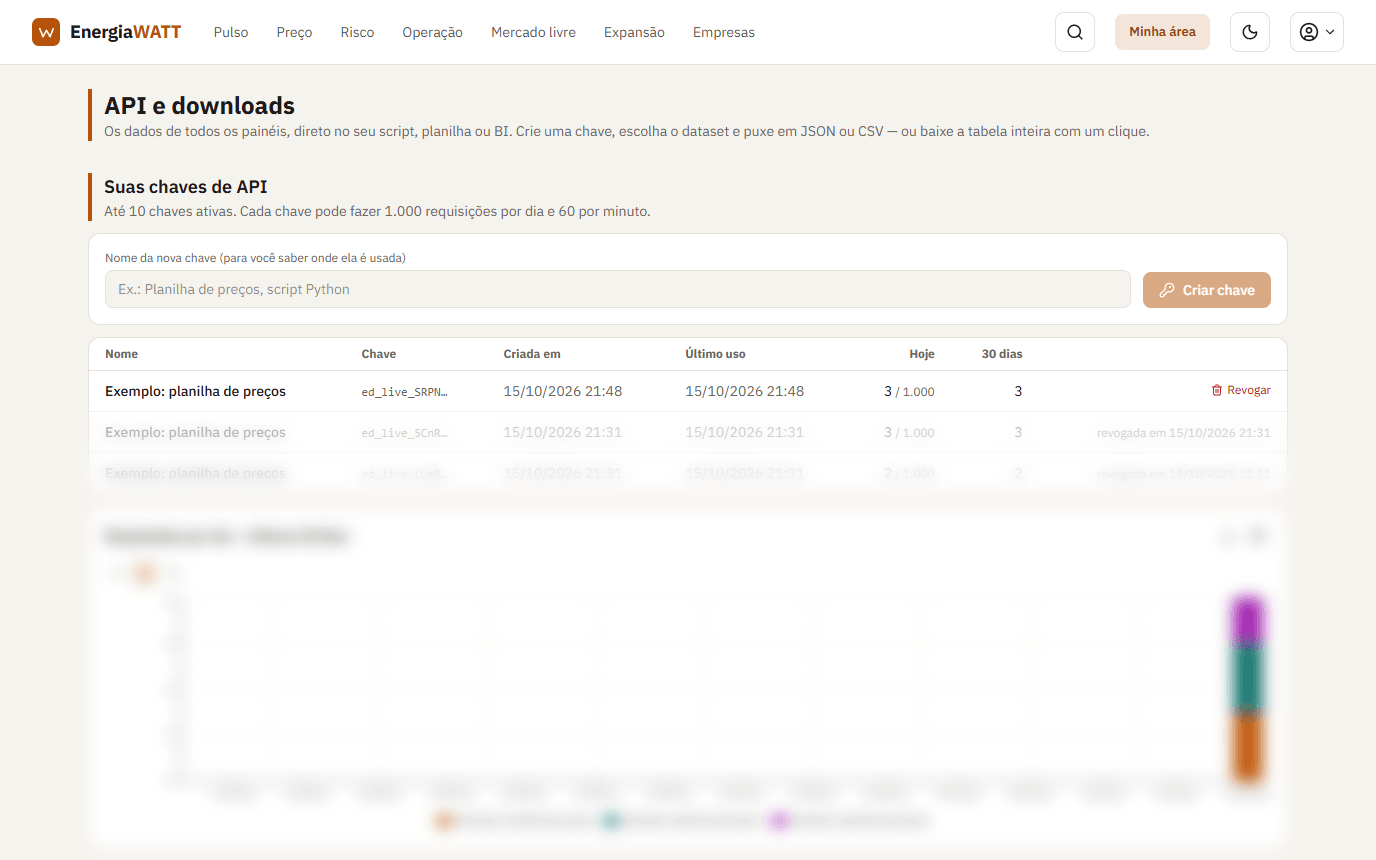1376x860 pixels.
Task: Open the Preço section
Action: tap(294, 32)
